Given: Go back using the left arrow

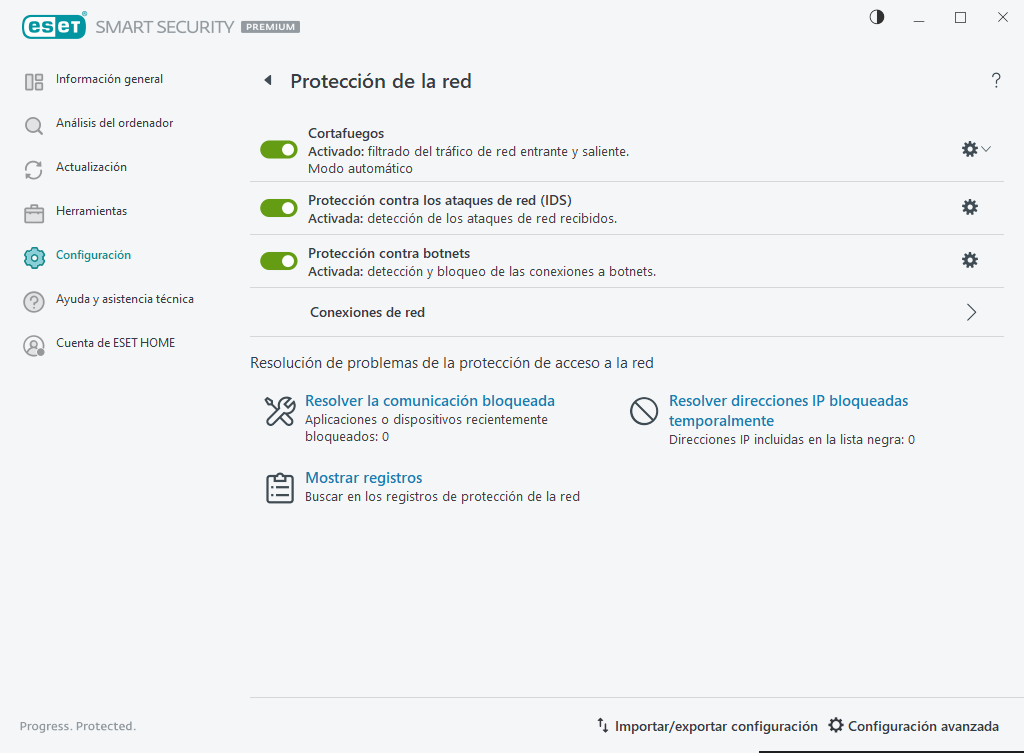Looking at the screenshot, I should click(267, 81).
